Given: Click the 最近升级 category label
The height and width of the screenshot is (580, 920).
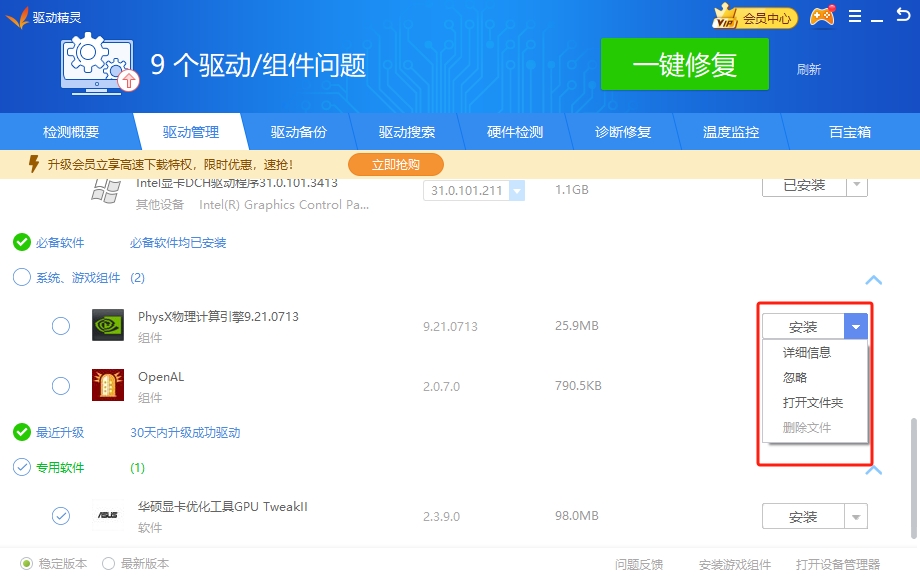Looking at the screenshot, I should pyautogui.click(x=60, y=432).
